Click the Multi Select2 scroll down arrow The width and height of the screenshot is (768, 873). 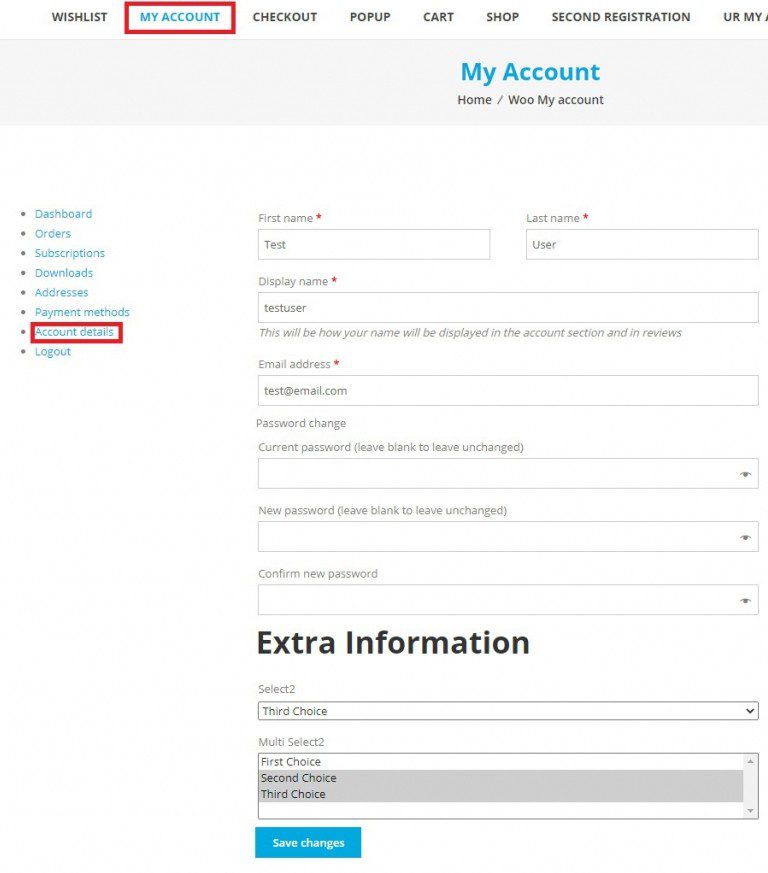point(751,811)
